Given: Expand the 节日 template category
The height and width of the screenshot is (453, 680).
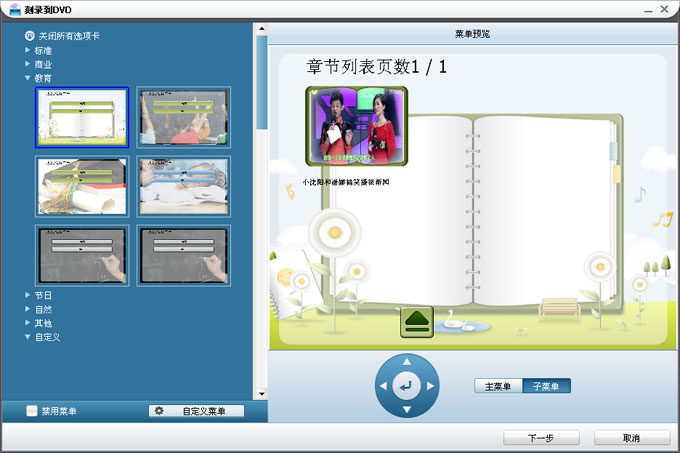Looking at the screenshot, I should click(28, 295).
